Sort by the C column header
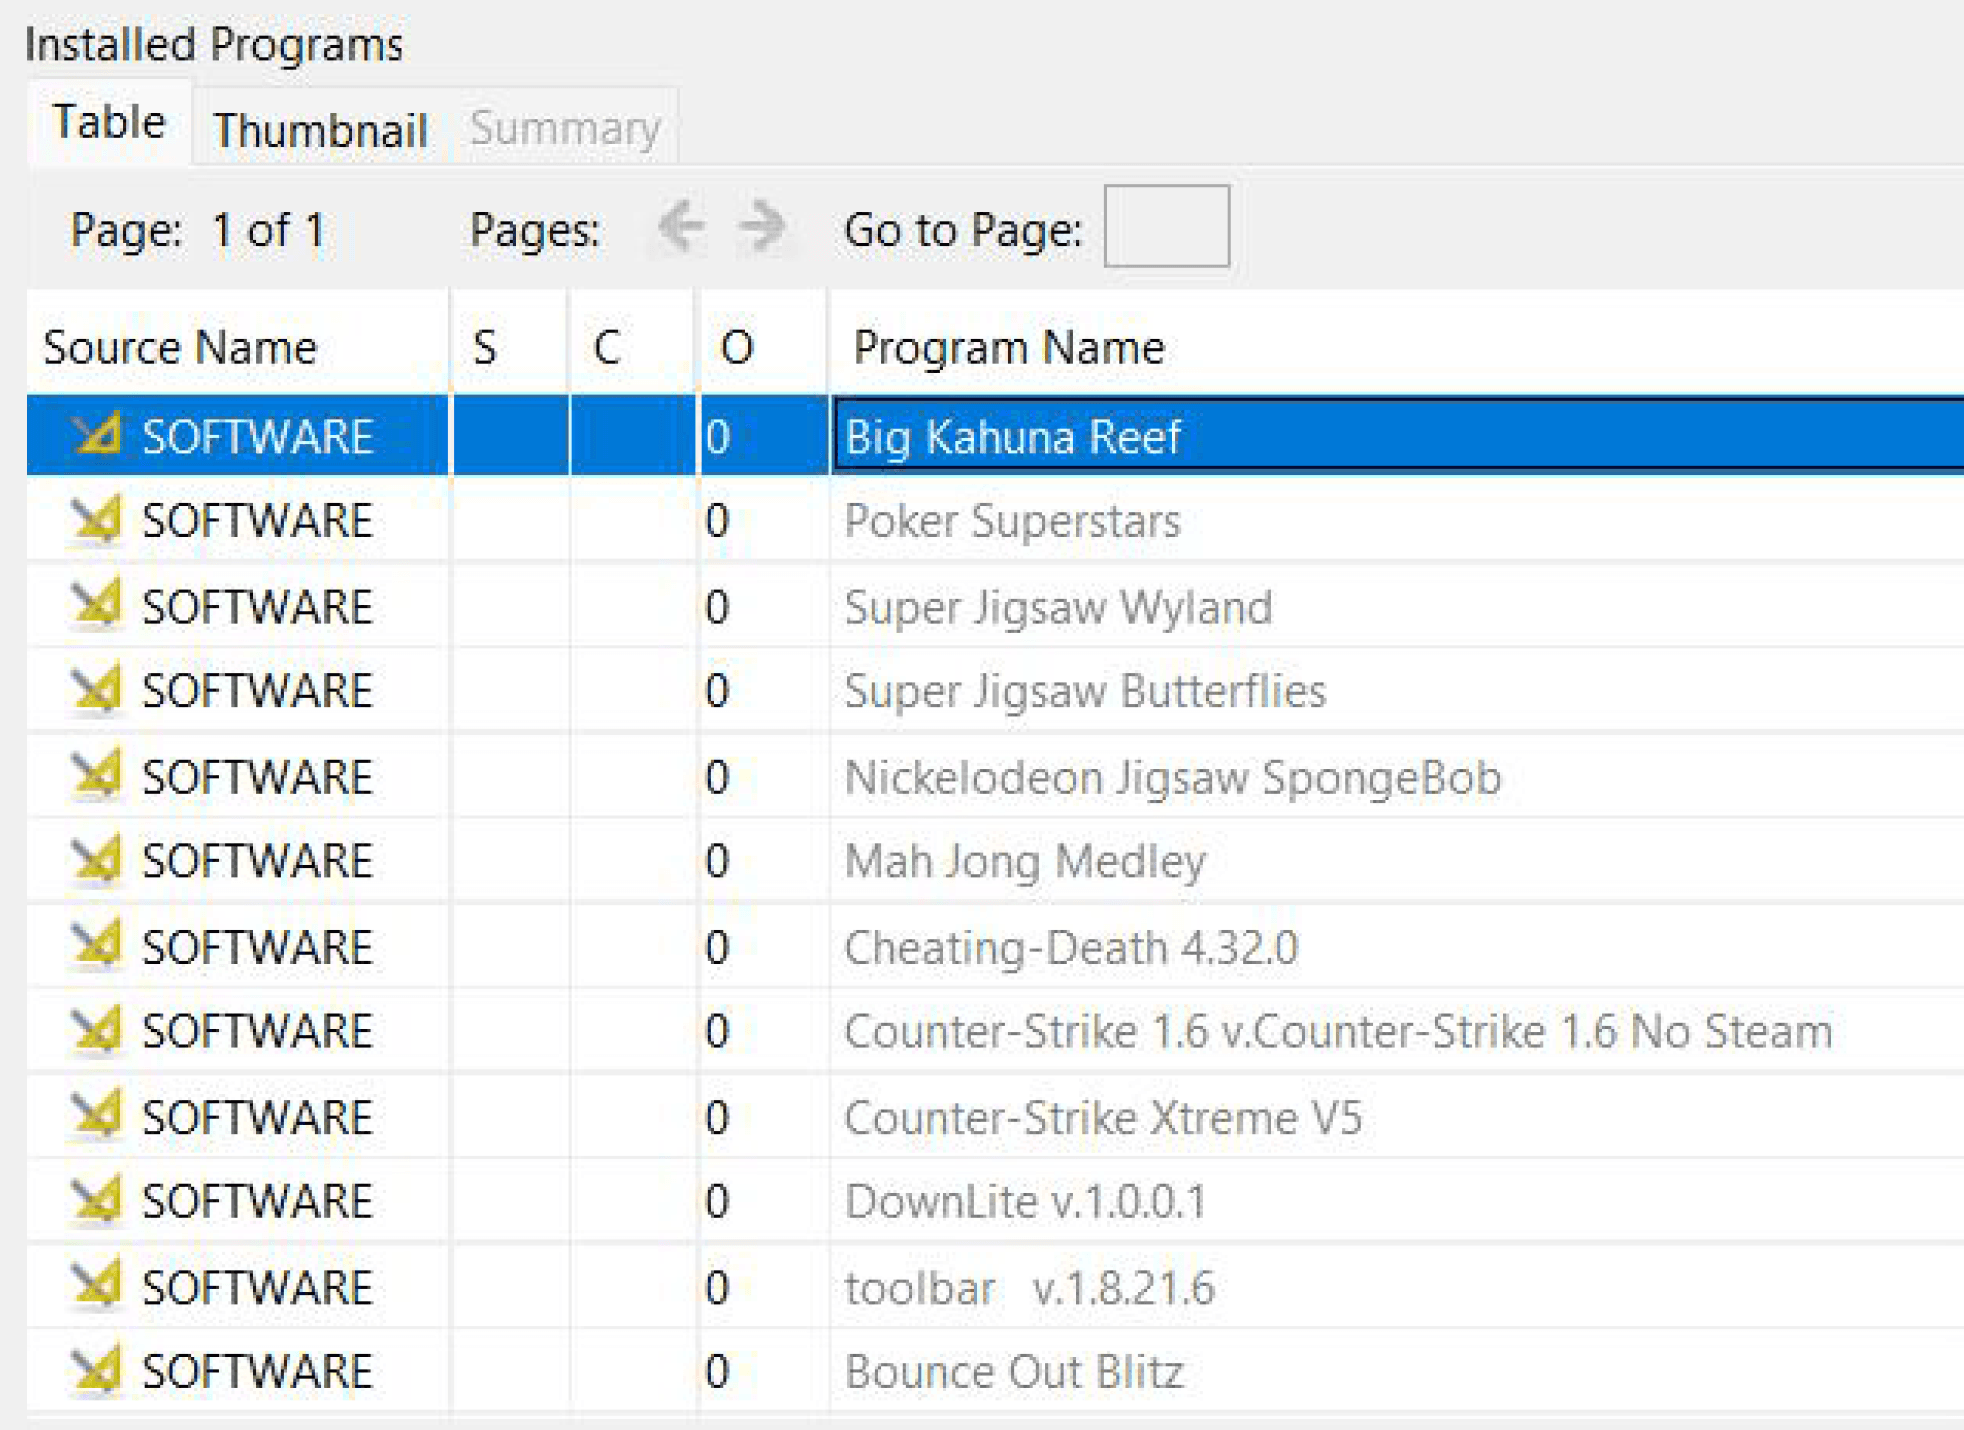Viewport: 1964px width, 1430px height. tap(632, 347)
